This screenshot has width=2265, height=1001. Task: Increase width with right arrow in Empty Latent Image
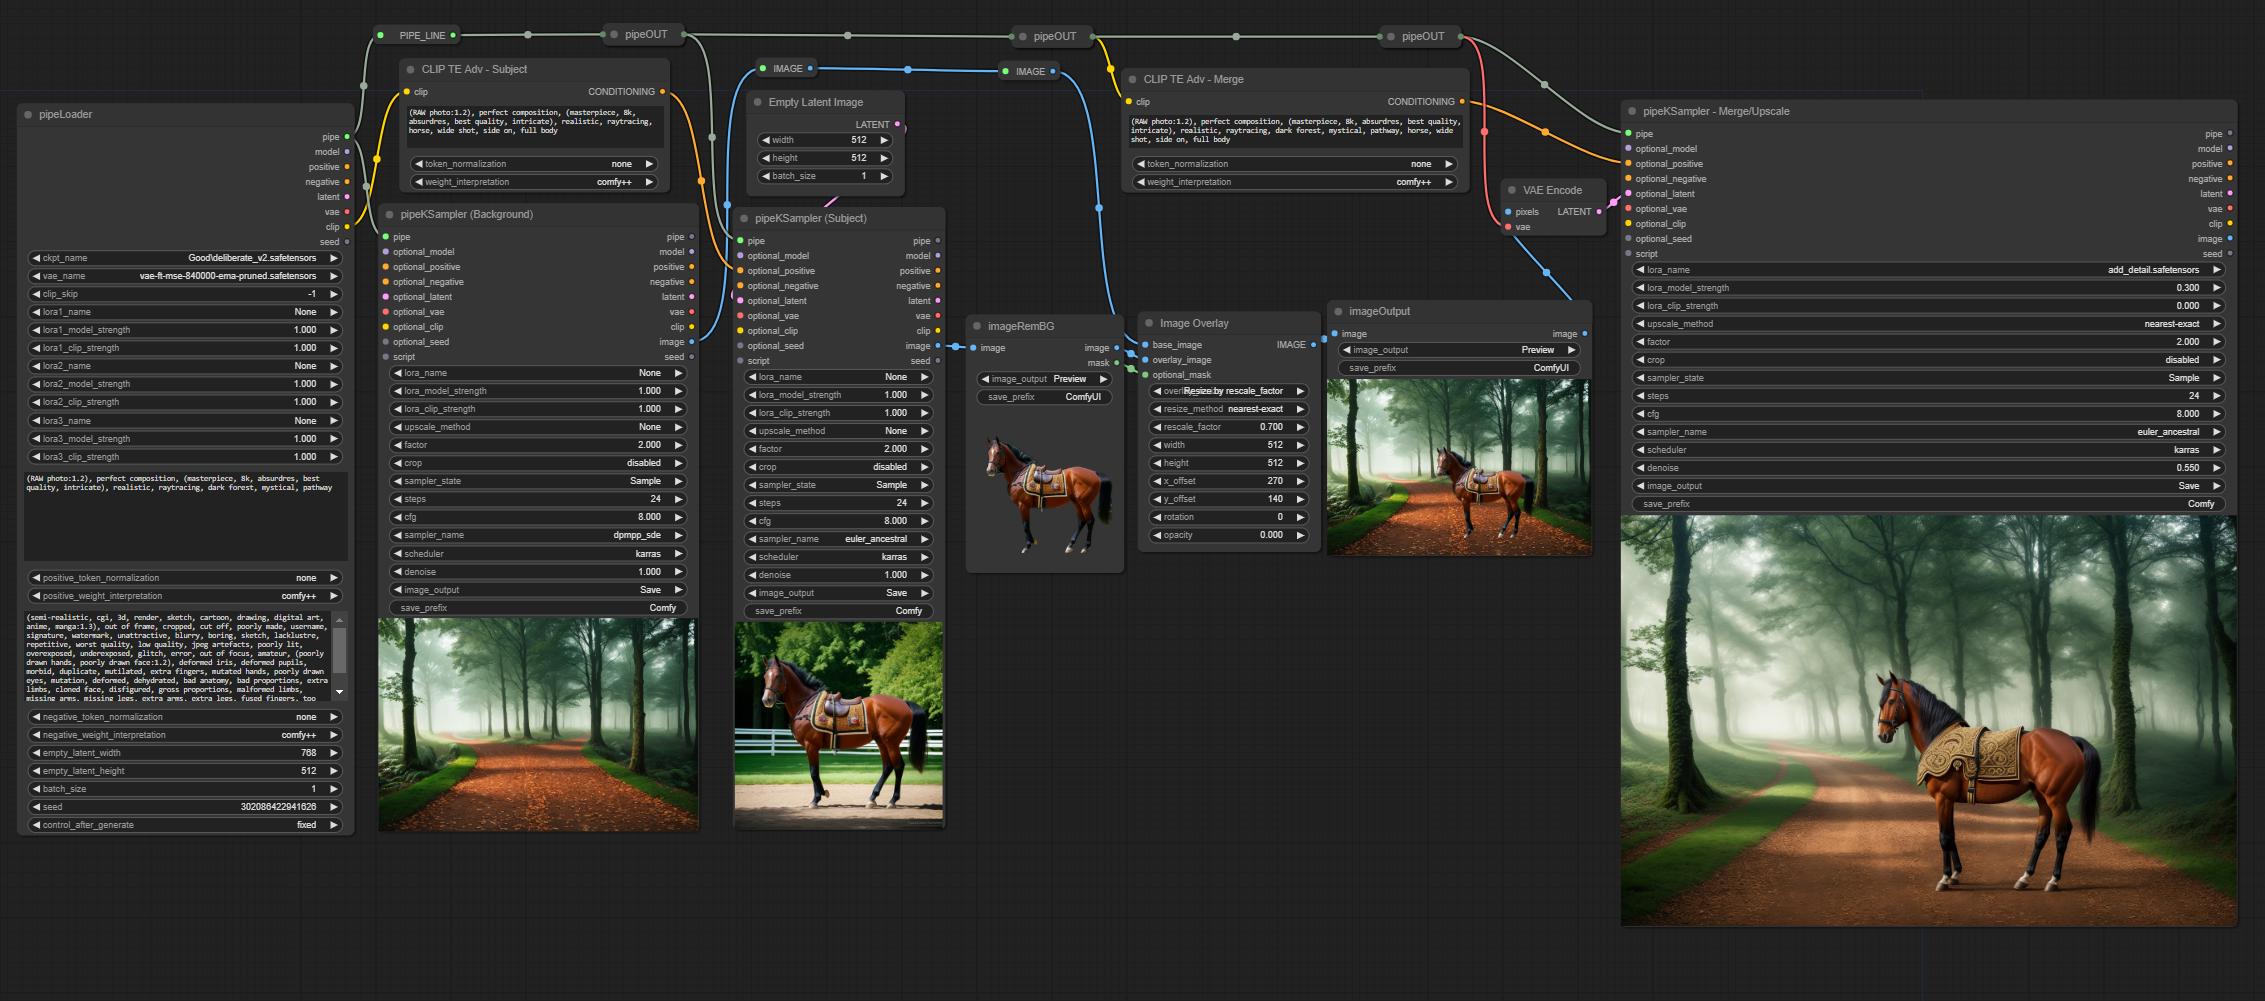coord(884,140)
